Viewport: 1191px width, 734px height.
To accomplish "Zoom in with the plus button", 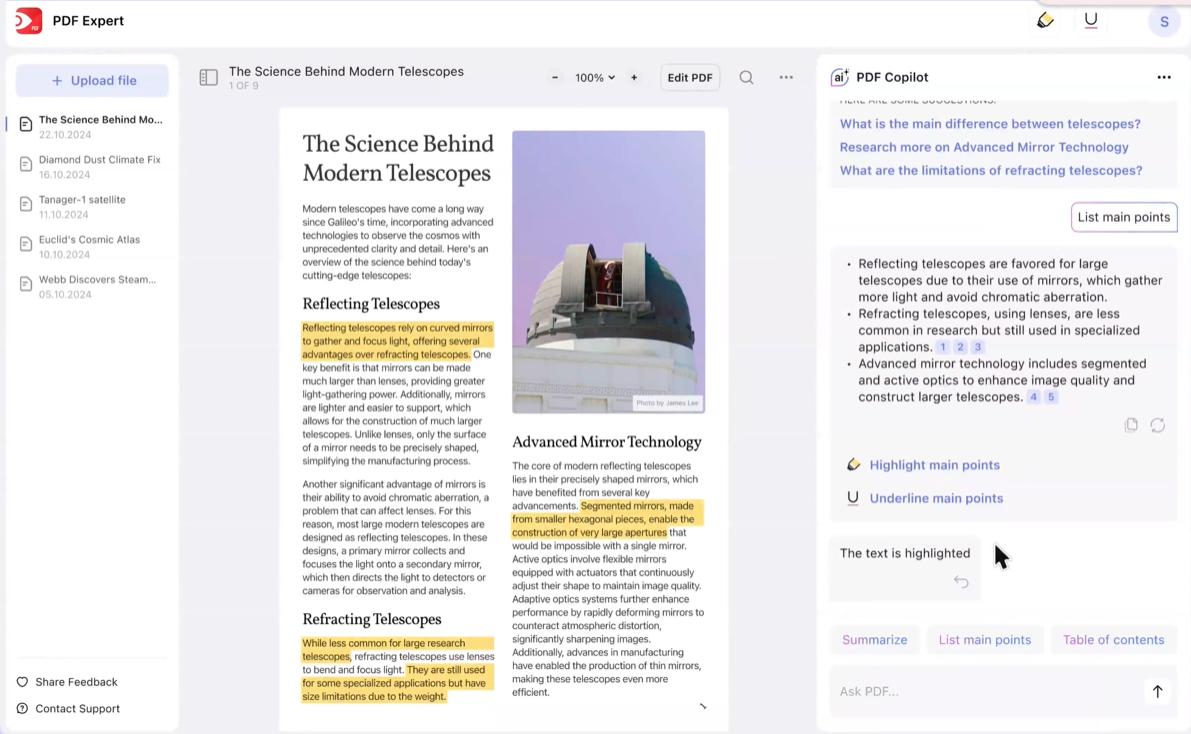I will coord(634,78).
